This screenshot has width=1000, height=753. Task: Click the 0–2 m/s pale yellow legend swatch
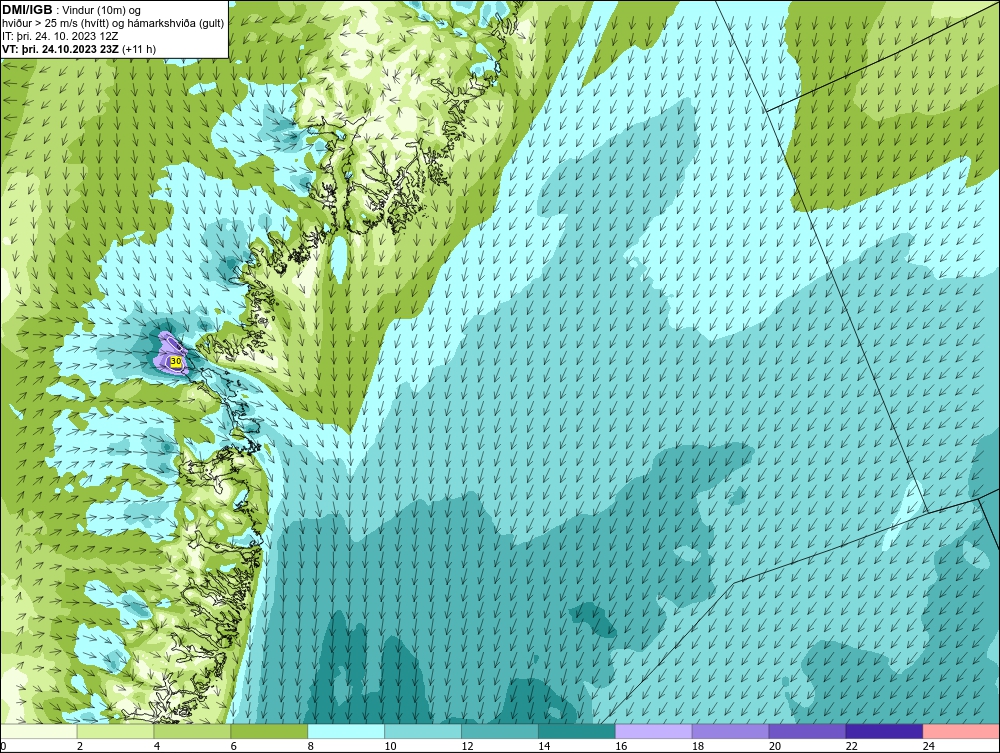[39, 731]
